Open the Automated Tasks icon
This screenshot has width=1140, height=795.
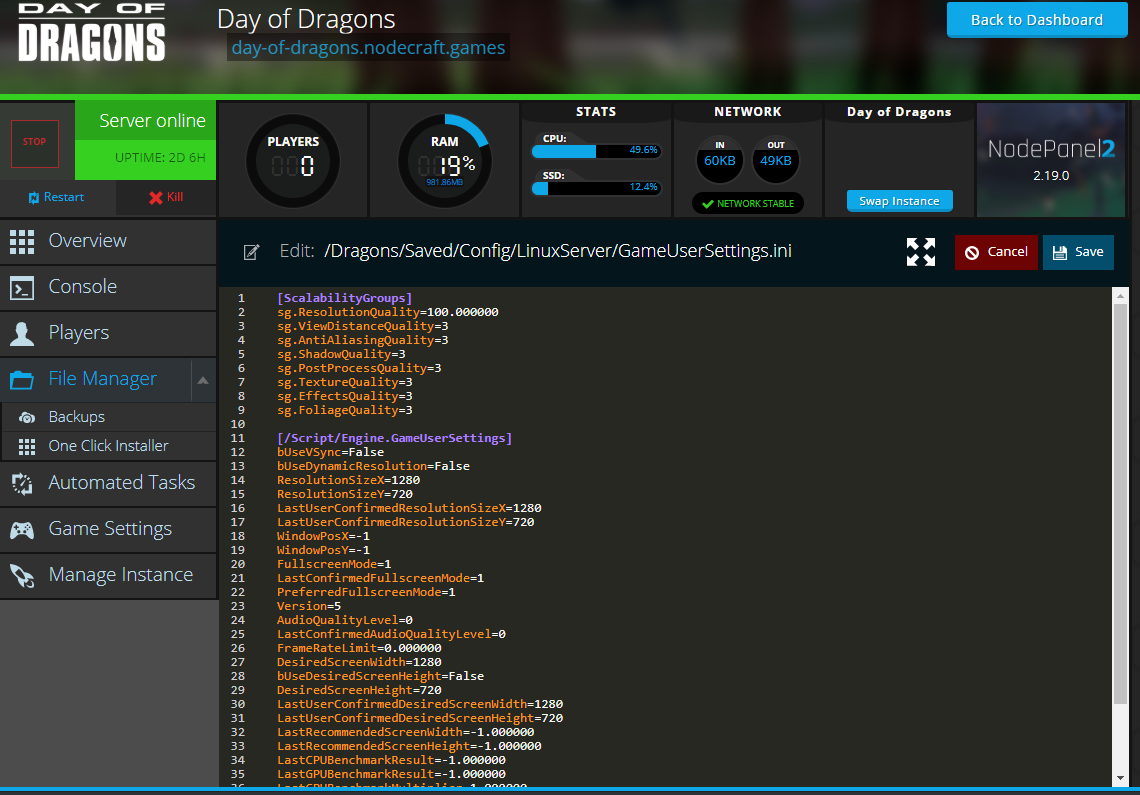(23, 483)
